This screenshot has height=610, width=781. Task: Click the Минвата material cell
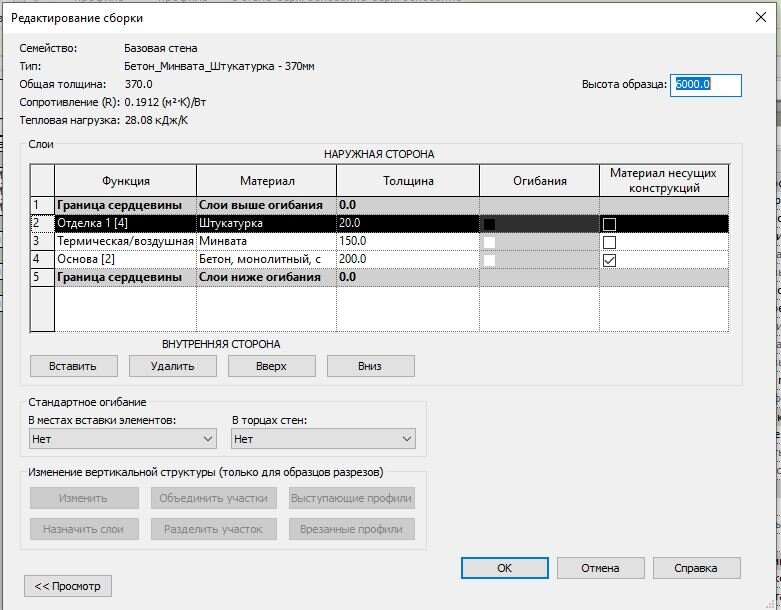click(x=266, y=241)
